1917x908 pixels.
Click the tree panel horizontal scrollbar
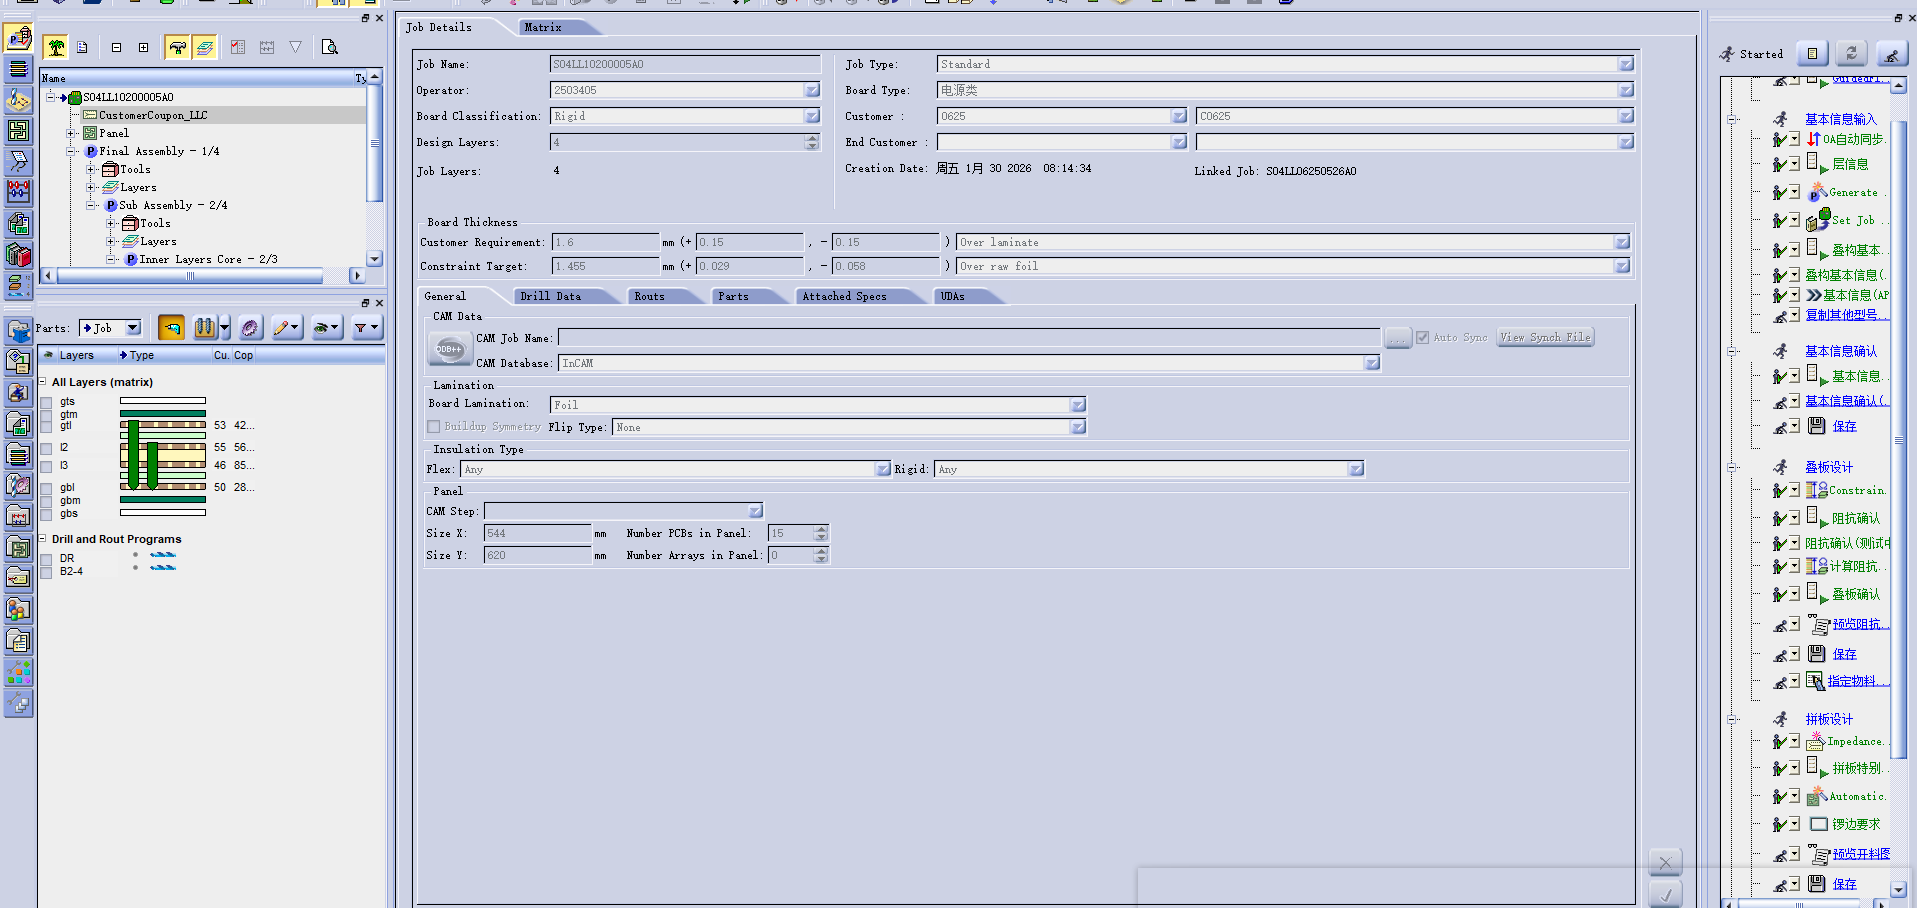click(x=200, y=275)
